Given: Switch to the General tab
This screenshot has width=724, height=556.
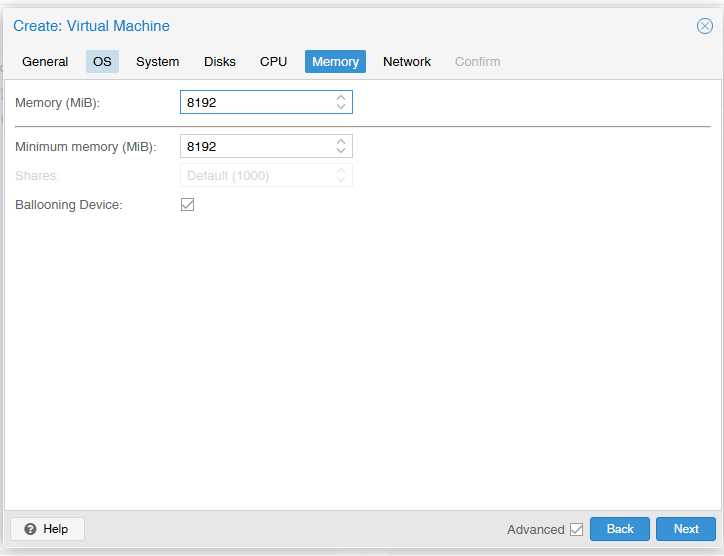Looking at the screenshot, I should pos(45,61).
